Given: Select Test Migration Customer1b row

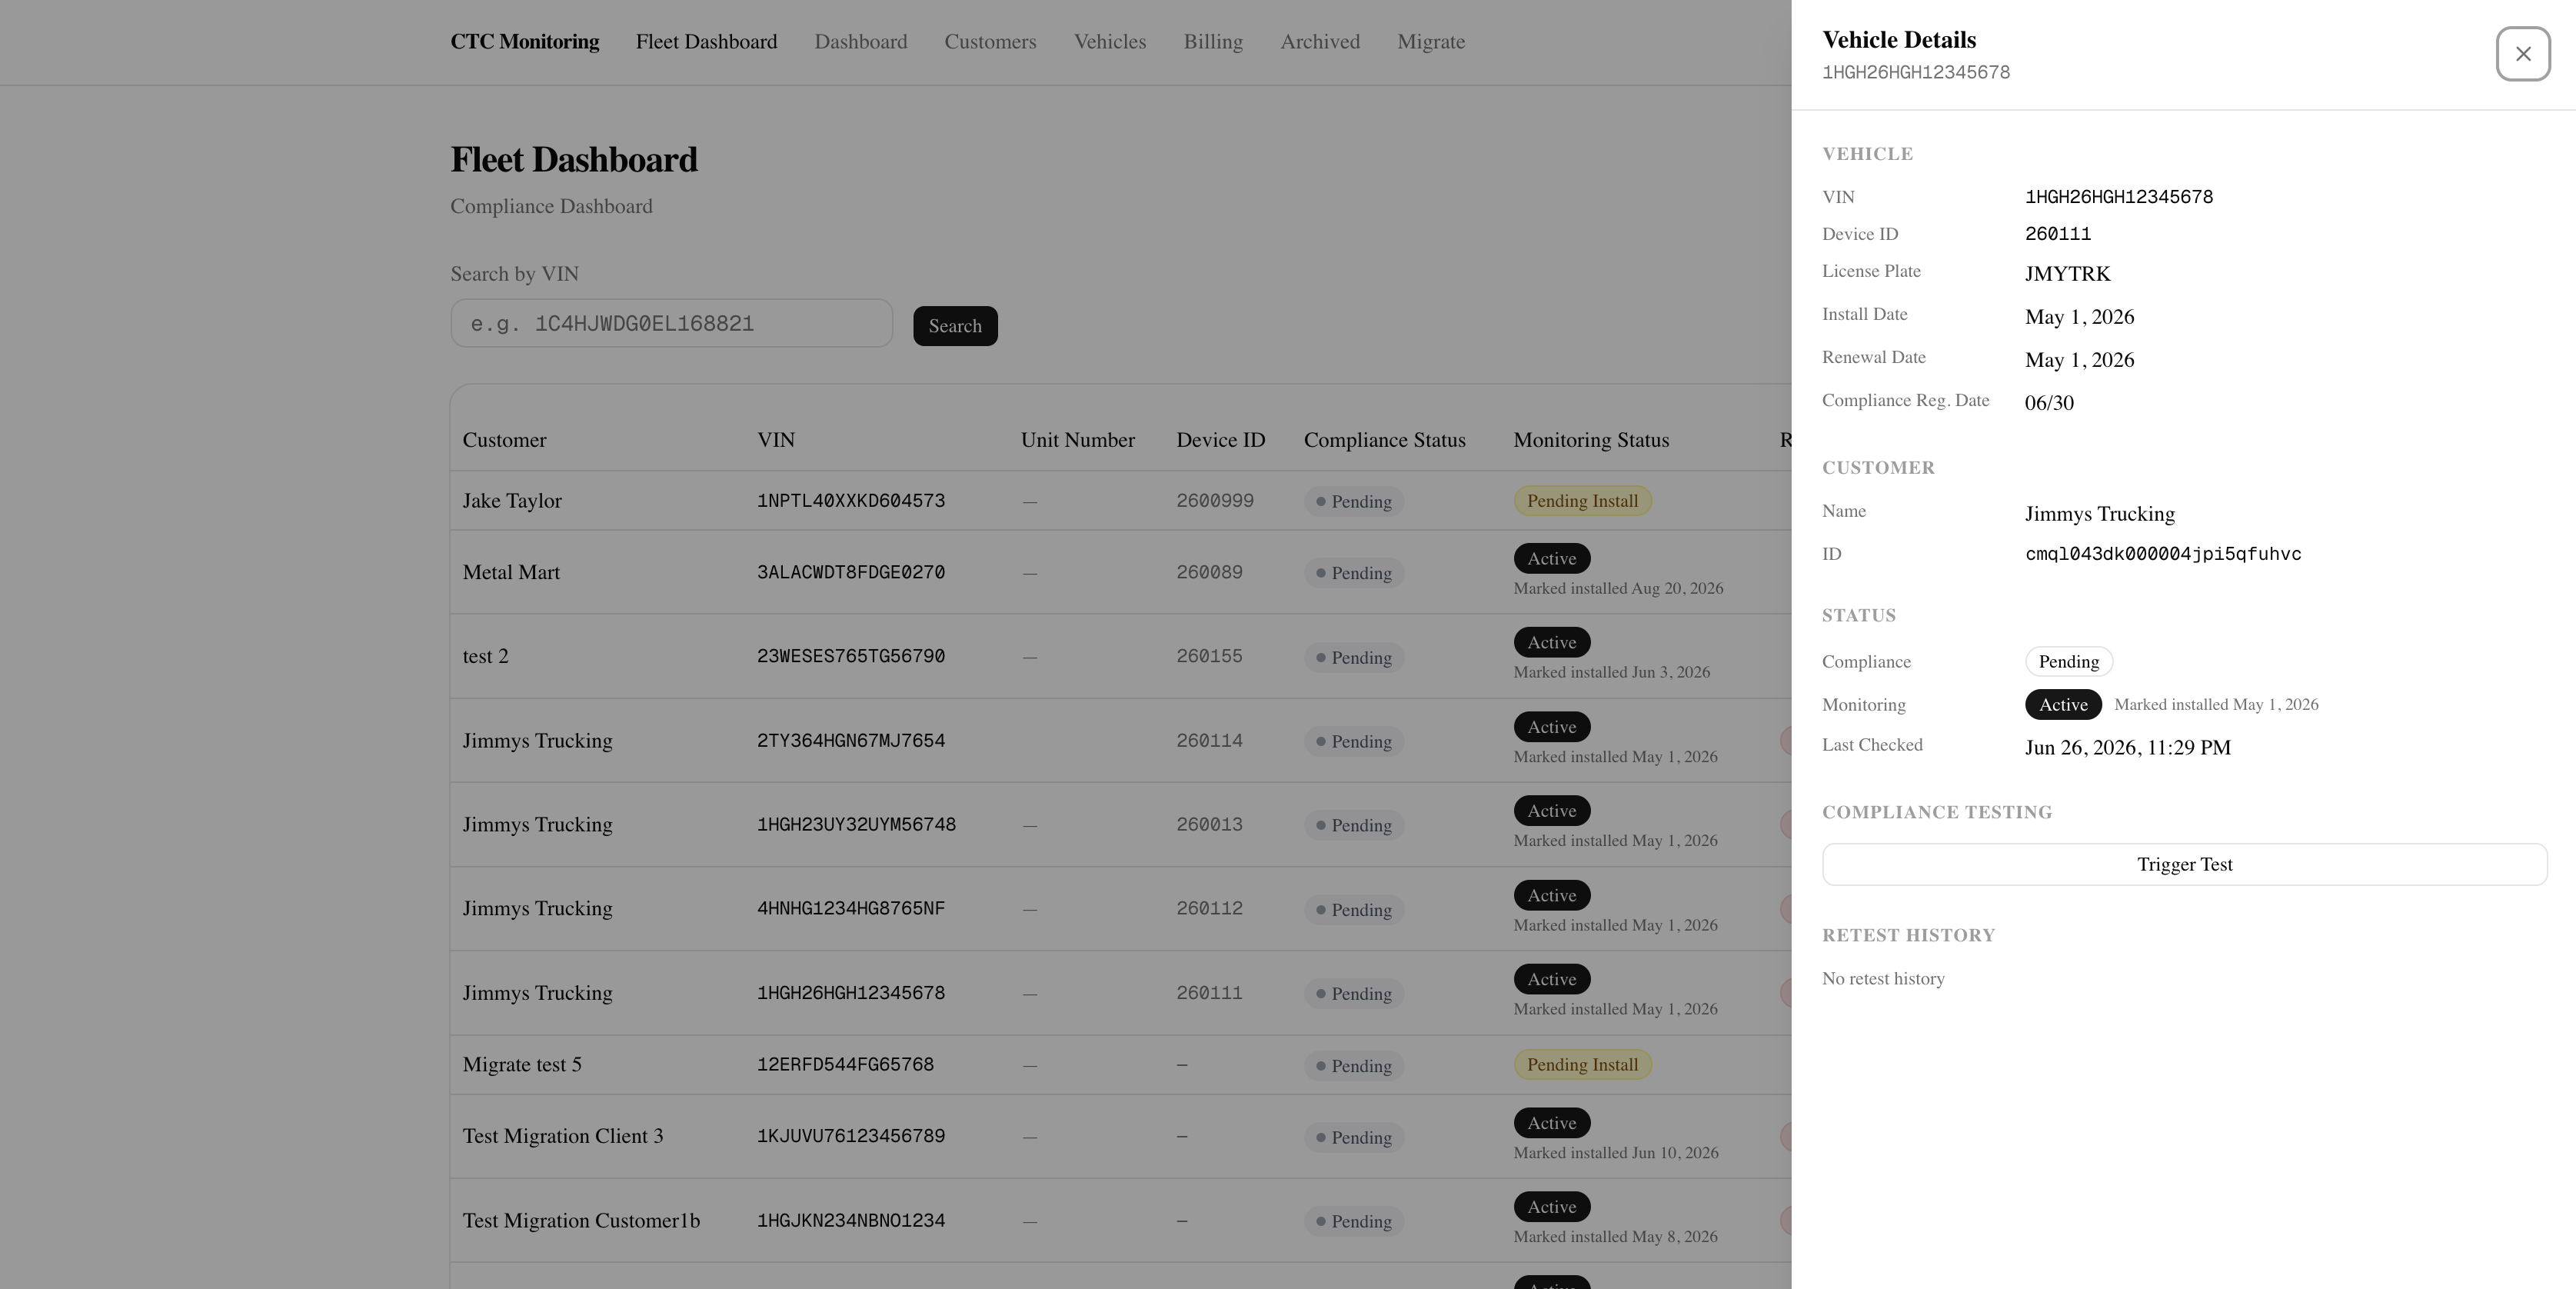Looking at the screenshot, I should coord(1121,1220).
